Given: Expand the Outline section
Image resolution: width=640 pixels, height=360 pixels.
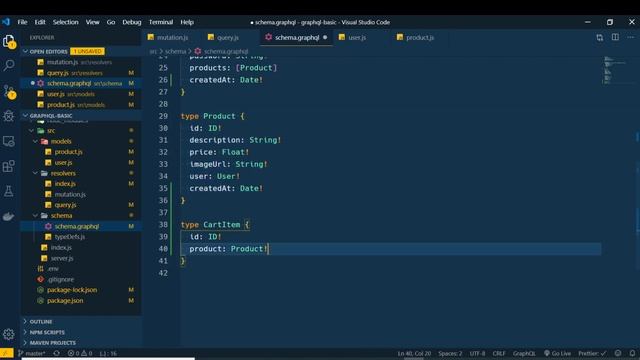Looking at the screenshot, I should pyautogui.click(x=41, y=322).
